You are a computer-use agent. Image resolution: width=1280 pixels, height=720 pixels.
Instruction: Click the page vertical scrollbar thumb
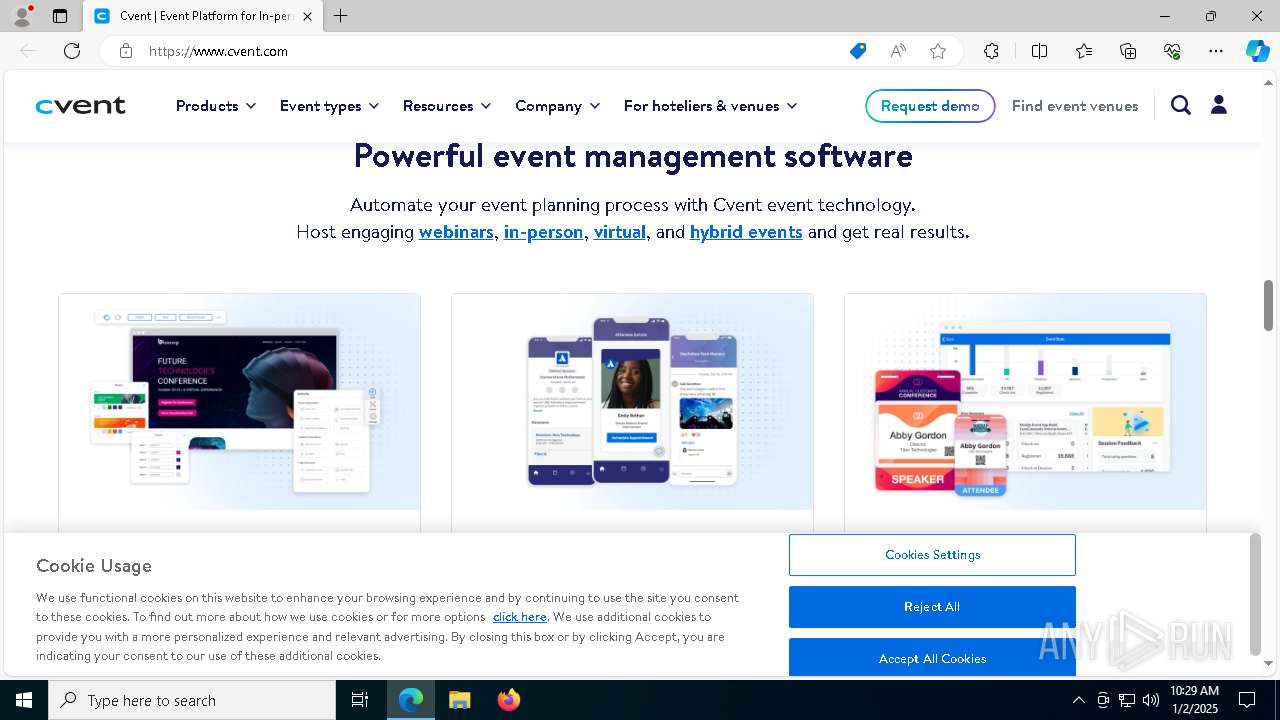[1268, 305]
